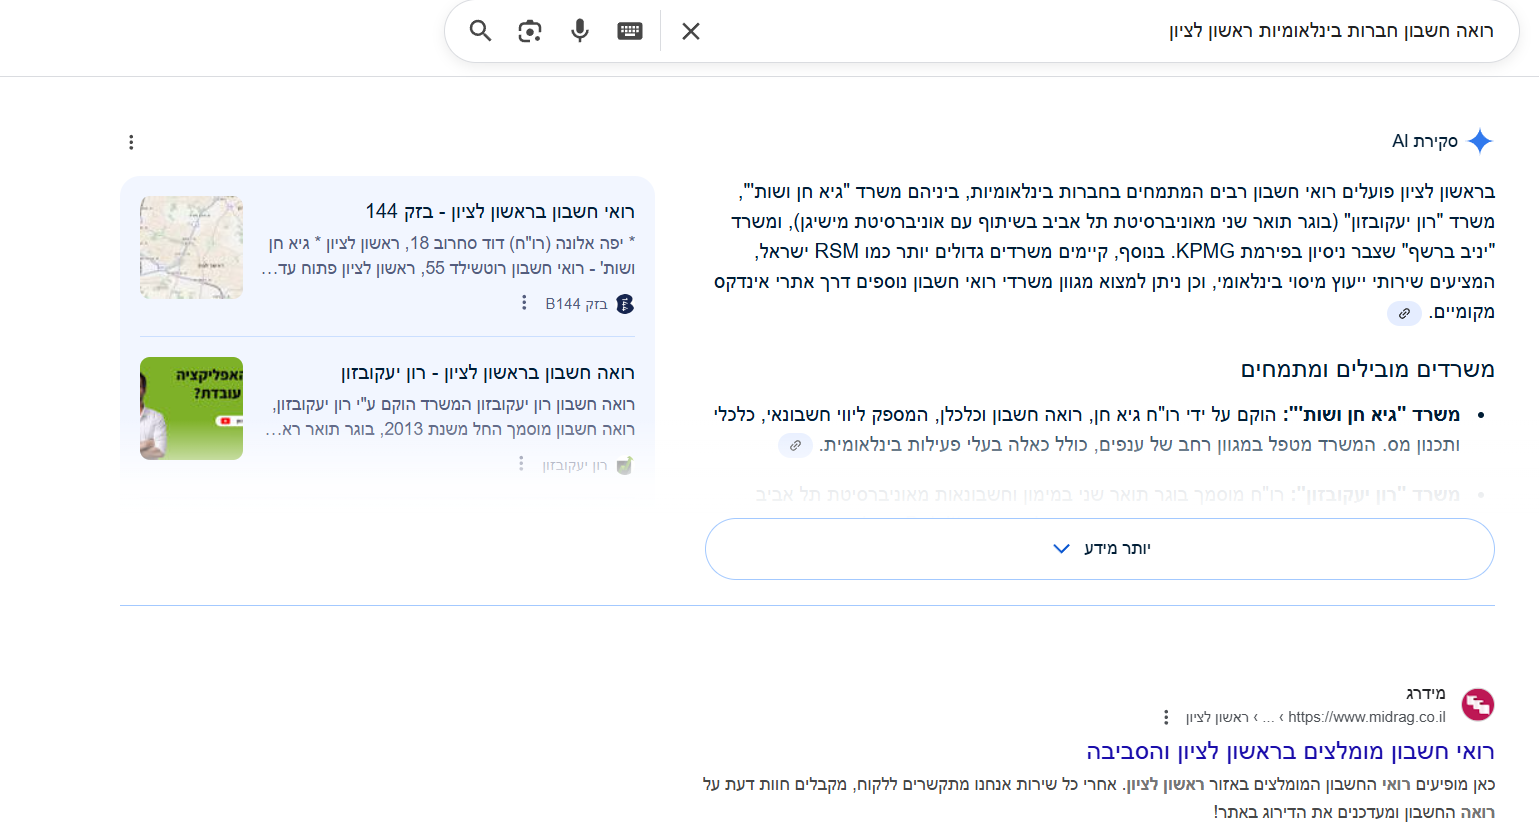
Task: Clear the search query with the X icon
Action: pos(690,31)
